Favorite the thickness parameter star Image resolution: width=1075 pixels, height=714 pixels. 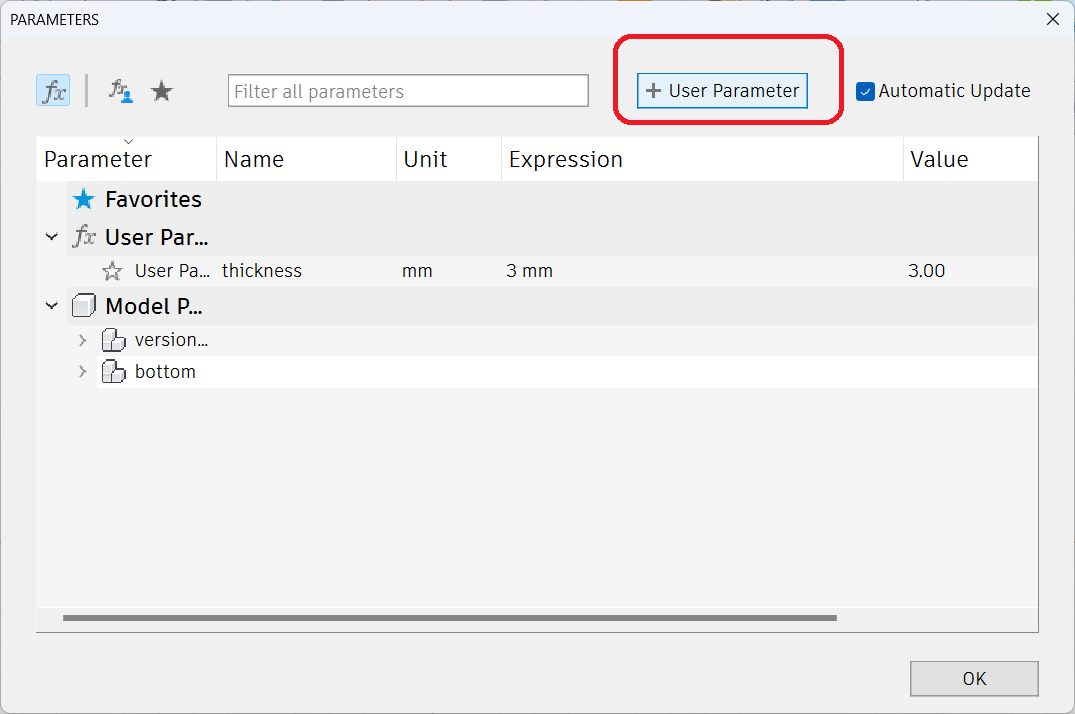tap(112, 271)
